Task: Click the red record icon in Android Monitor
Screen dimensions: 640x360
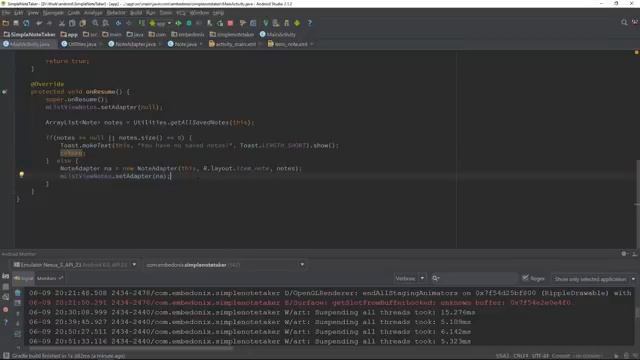Action: click(x=5, y=310)
